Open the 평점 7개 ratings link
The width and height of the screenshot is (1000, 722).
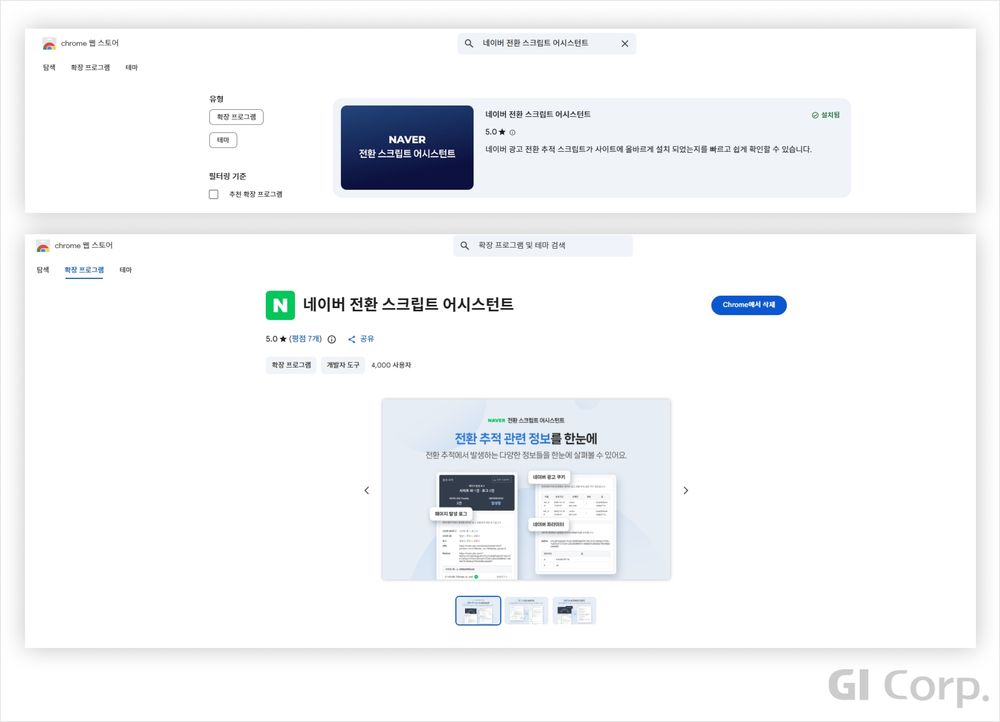(305, 339)
